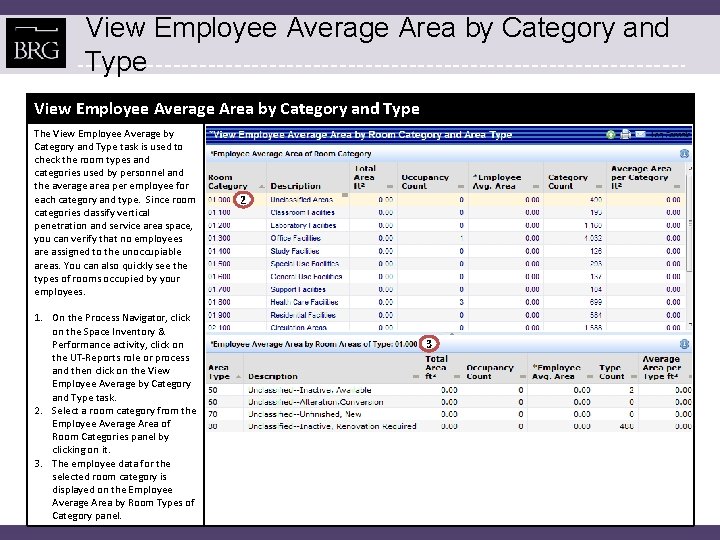Open General Use Facilities category link
720x540 pixels.
[306, 277]
